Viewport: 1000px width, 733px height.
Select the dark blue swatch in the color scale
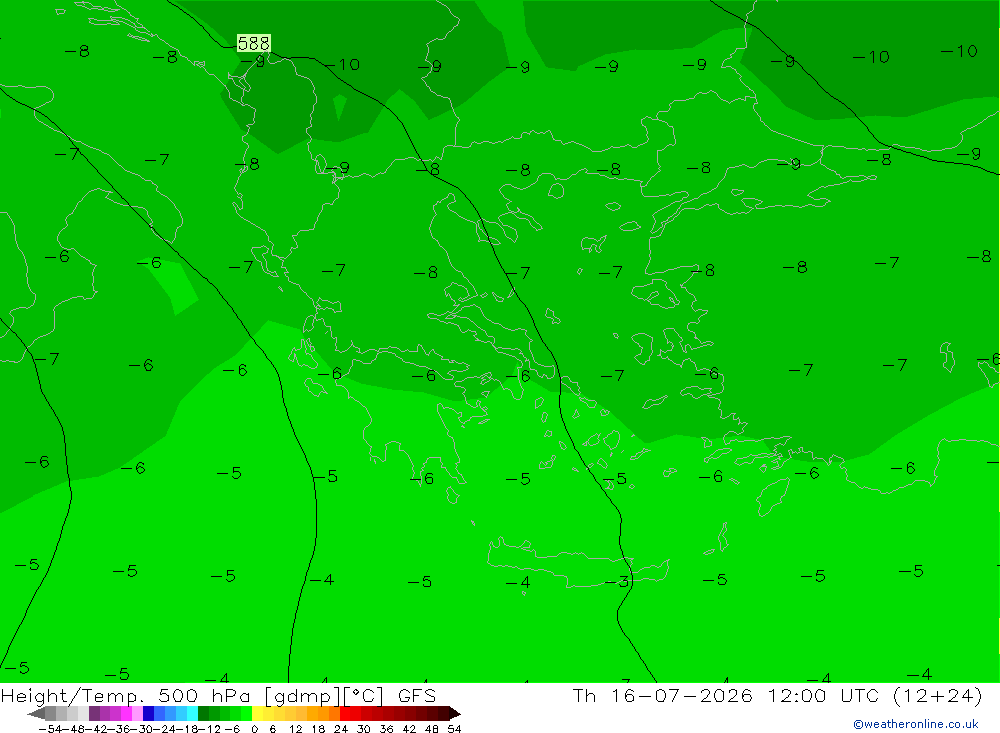pyautogui.click(x=148, y=713)
